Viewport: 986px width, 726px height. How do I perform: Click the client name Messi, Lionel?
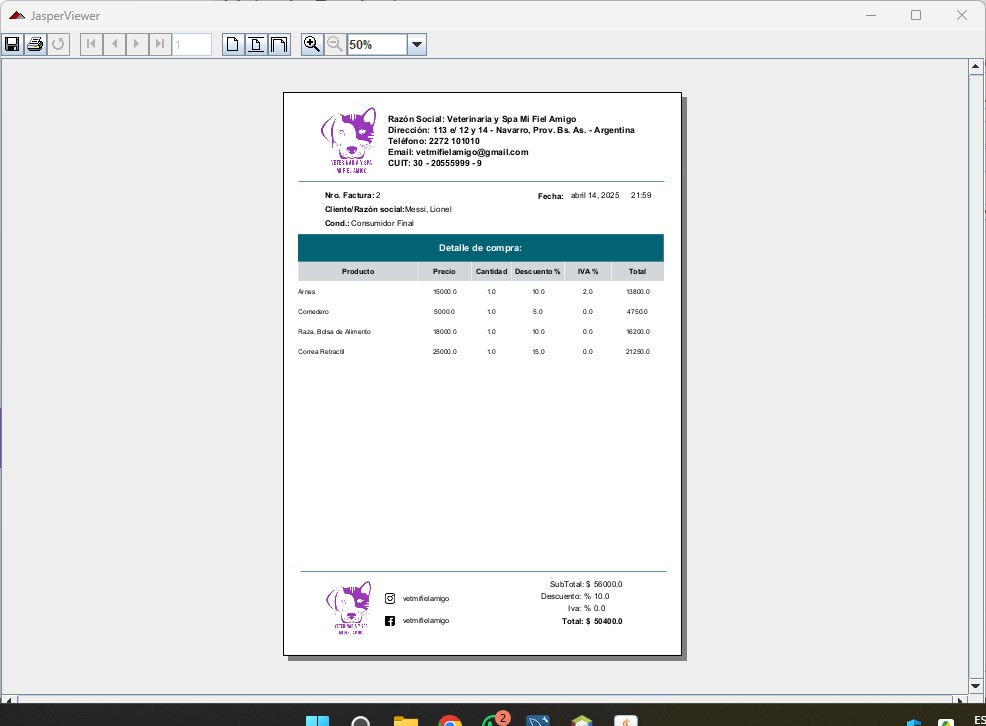coord(428,209)
